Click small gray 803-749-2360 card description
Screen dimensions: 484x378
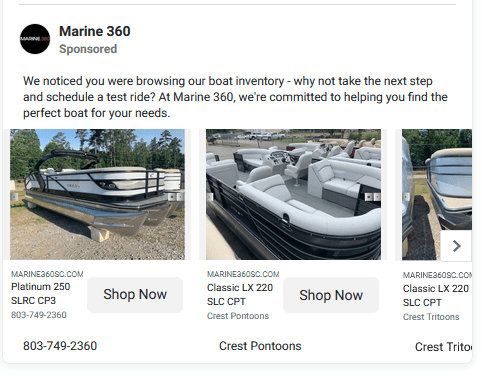click(39, 315)
